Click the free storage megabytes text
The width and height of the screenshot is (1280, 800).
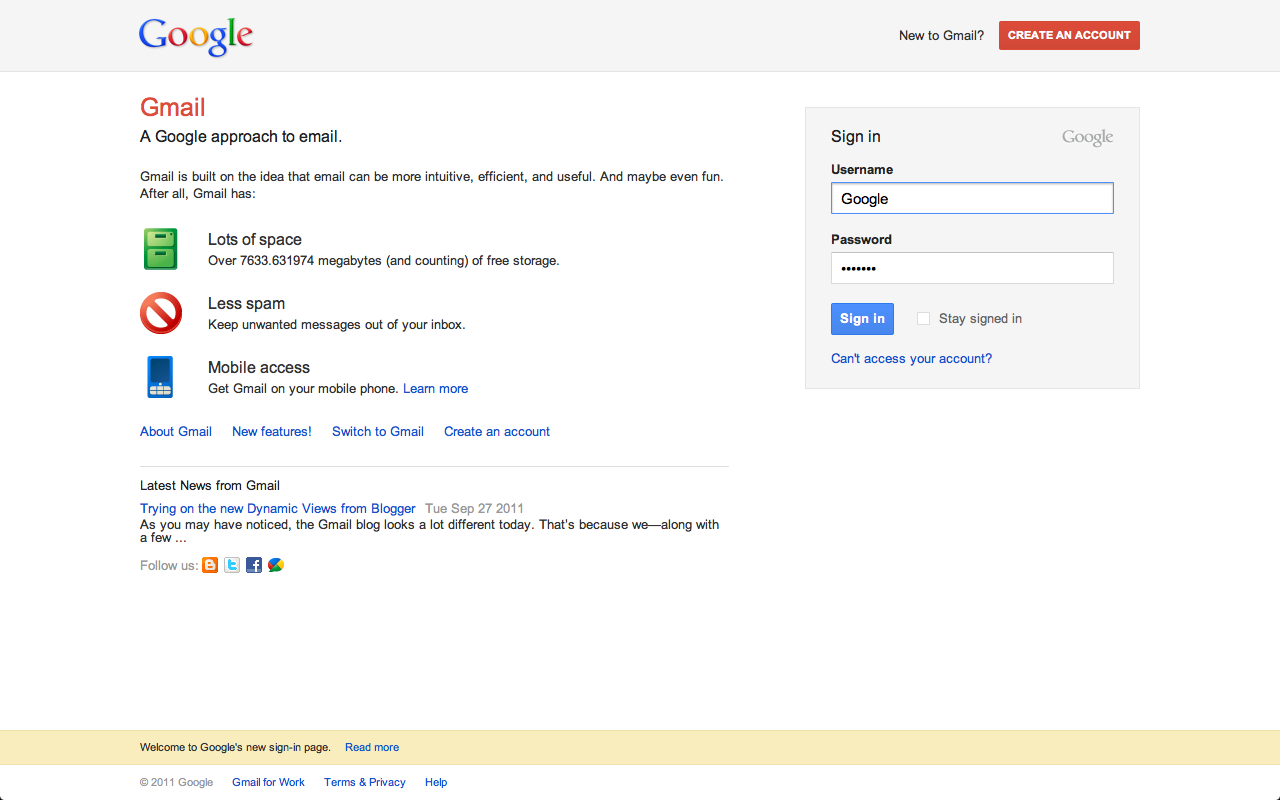[384, 261]
